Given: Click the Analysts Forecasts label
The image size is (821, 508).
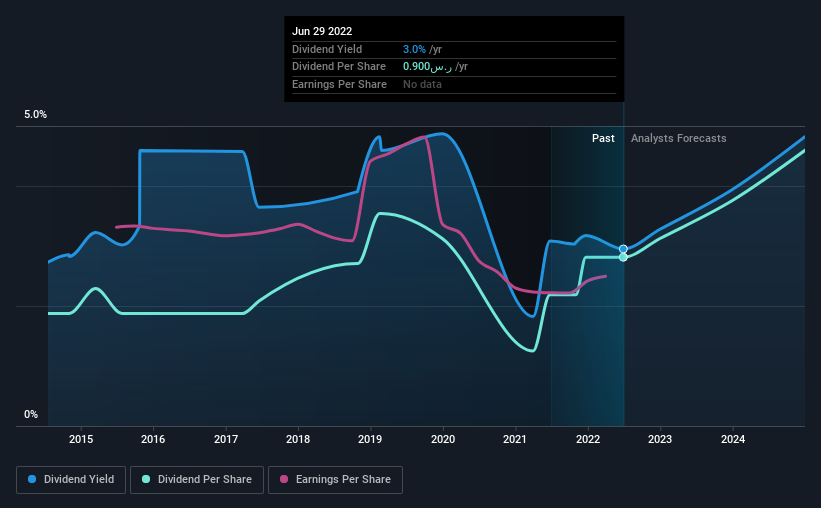Looking at the screenshot, I should click(679, 138).
